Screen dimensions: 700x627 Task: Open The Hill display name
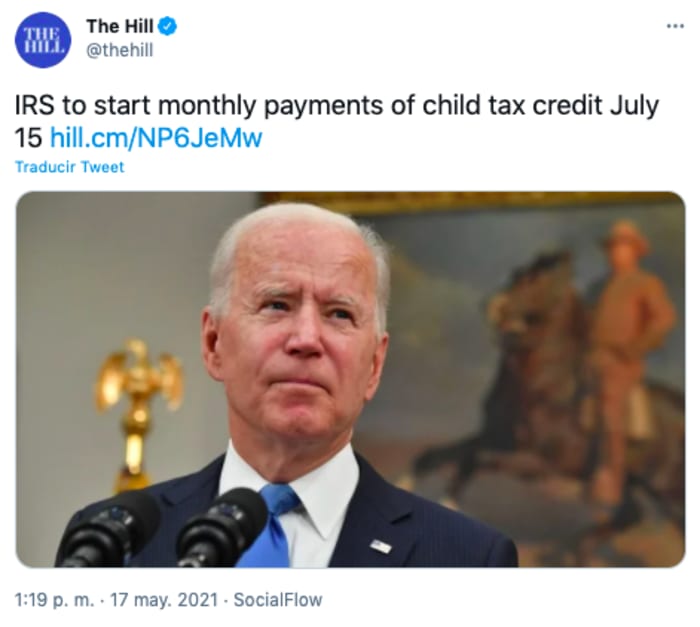(120, 26)
